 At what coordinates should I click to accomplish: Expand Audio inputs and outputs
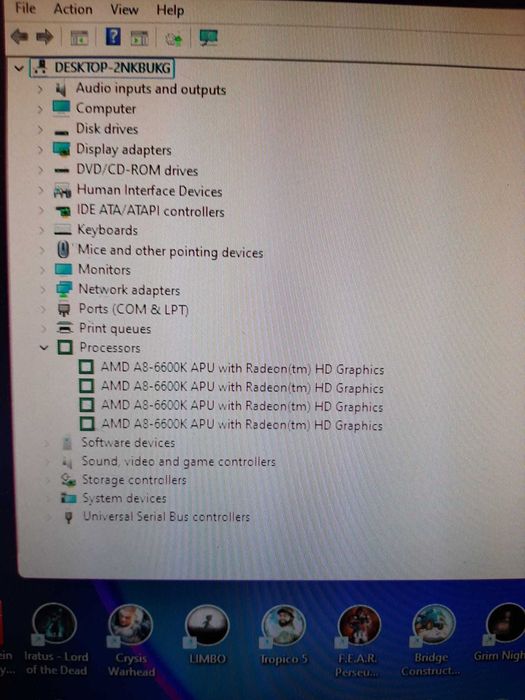(x=40, y=89)
